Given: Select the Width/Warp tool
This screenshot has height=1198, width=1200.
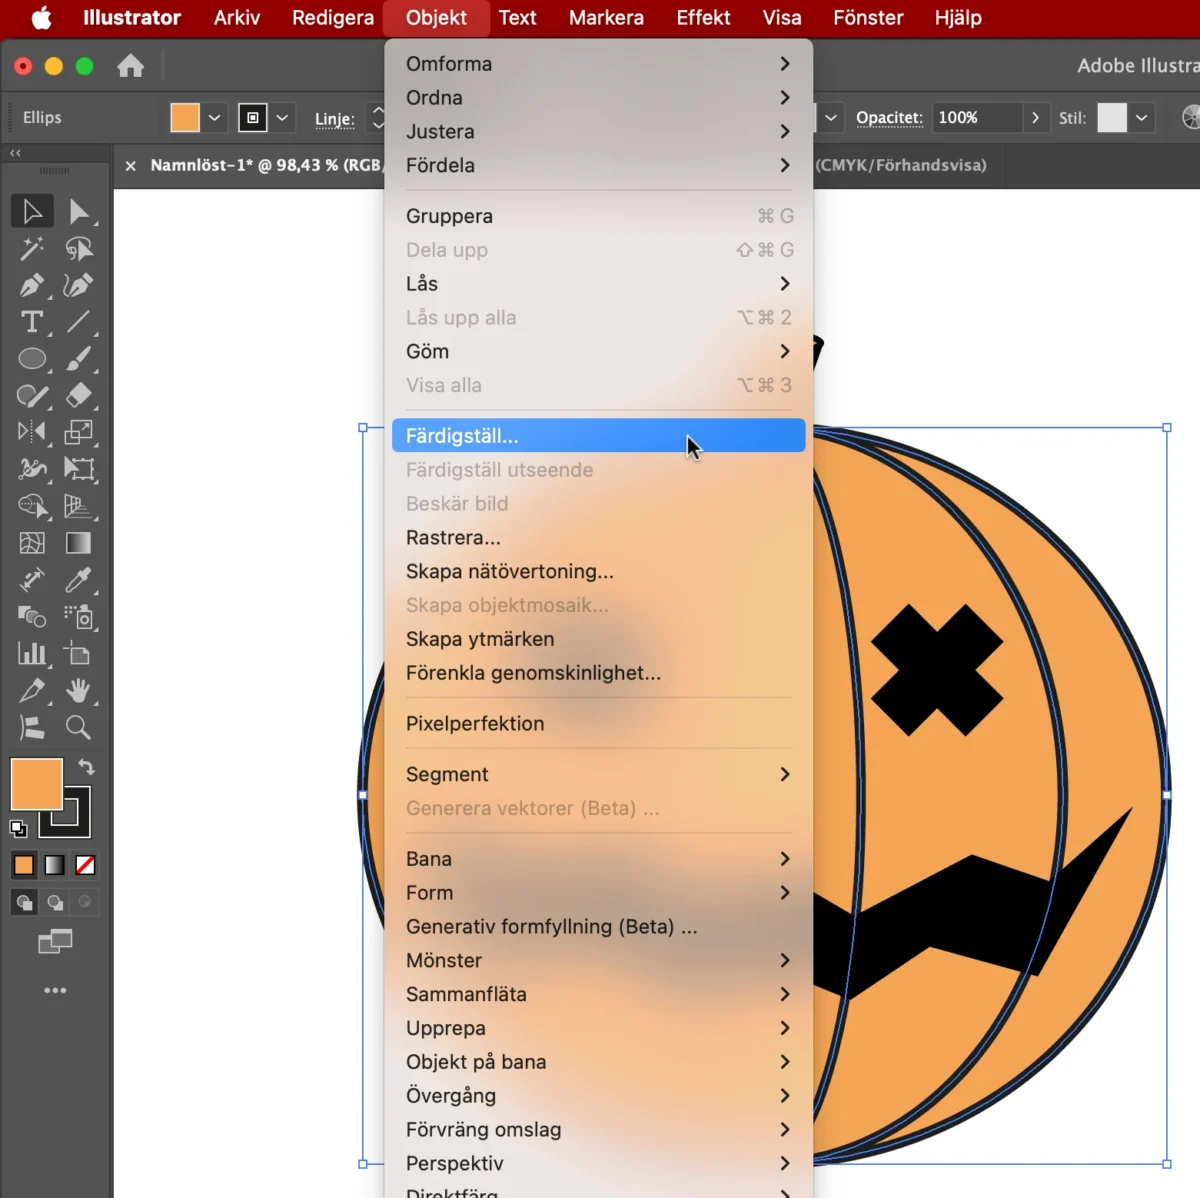Looking at the screenshot, I should point(32,469).
